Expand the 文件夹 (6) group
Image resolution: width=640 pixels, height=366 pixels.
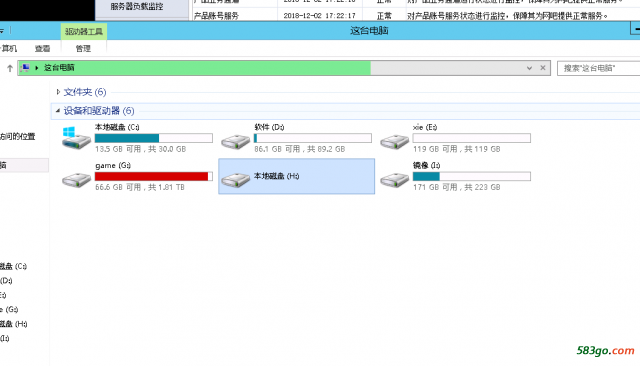tap(58, 92)
